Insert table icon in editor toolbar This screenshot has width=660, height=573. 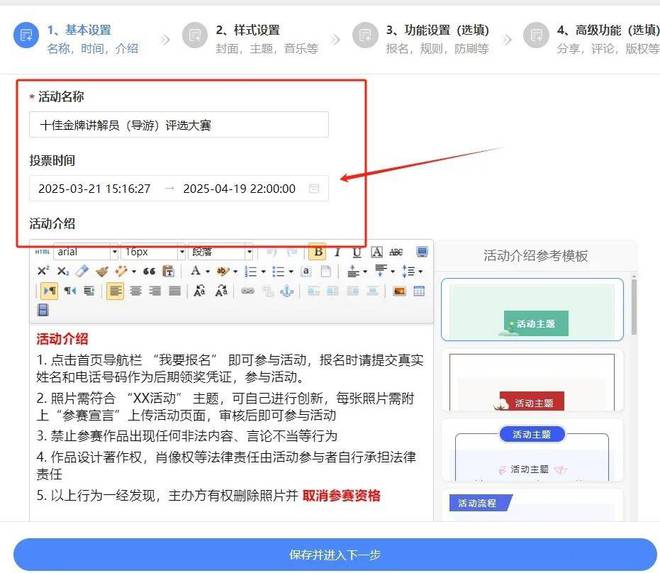click(419, 291)
